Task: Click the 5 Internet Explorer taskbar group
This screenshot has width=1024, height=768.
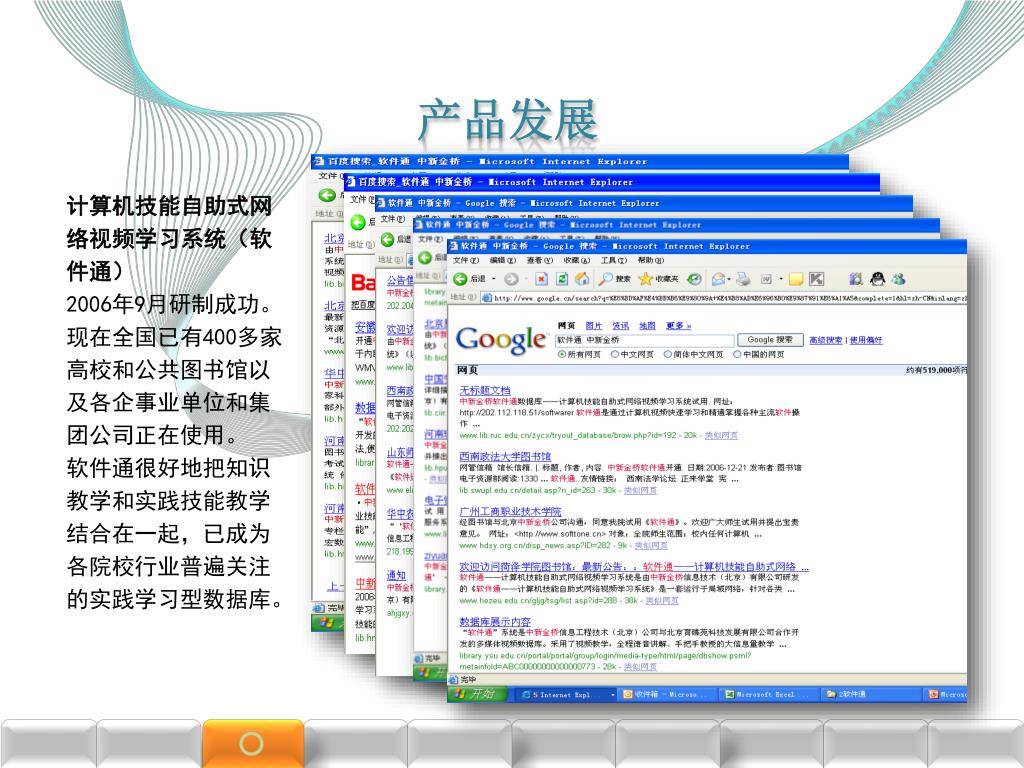Action: [x=564, y=695]
